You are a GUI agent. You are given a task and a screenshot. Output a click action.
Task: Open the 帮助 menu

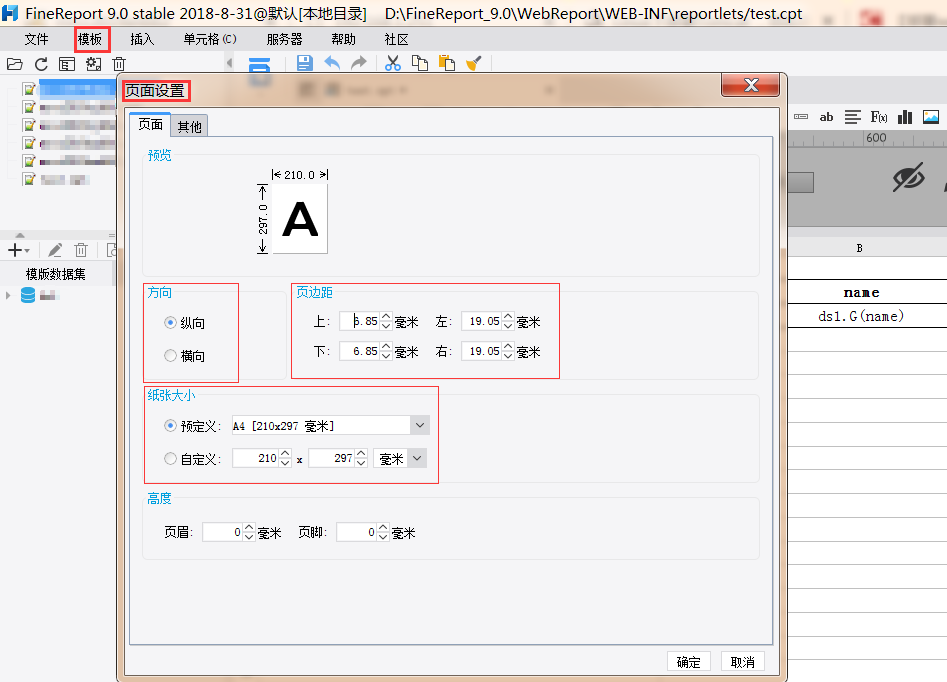[344, 39]
